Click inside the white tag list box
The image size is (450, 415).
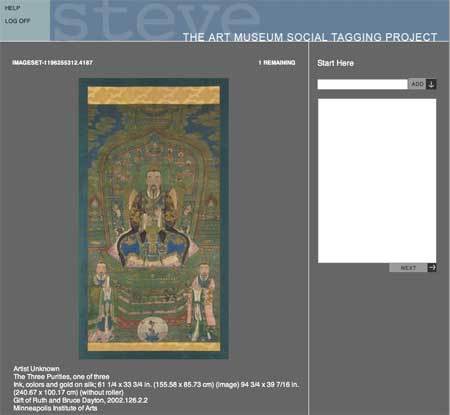[377, 181]
